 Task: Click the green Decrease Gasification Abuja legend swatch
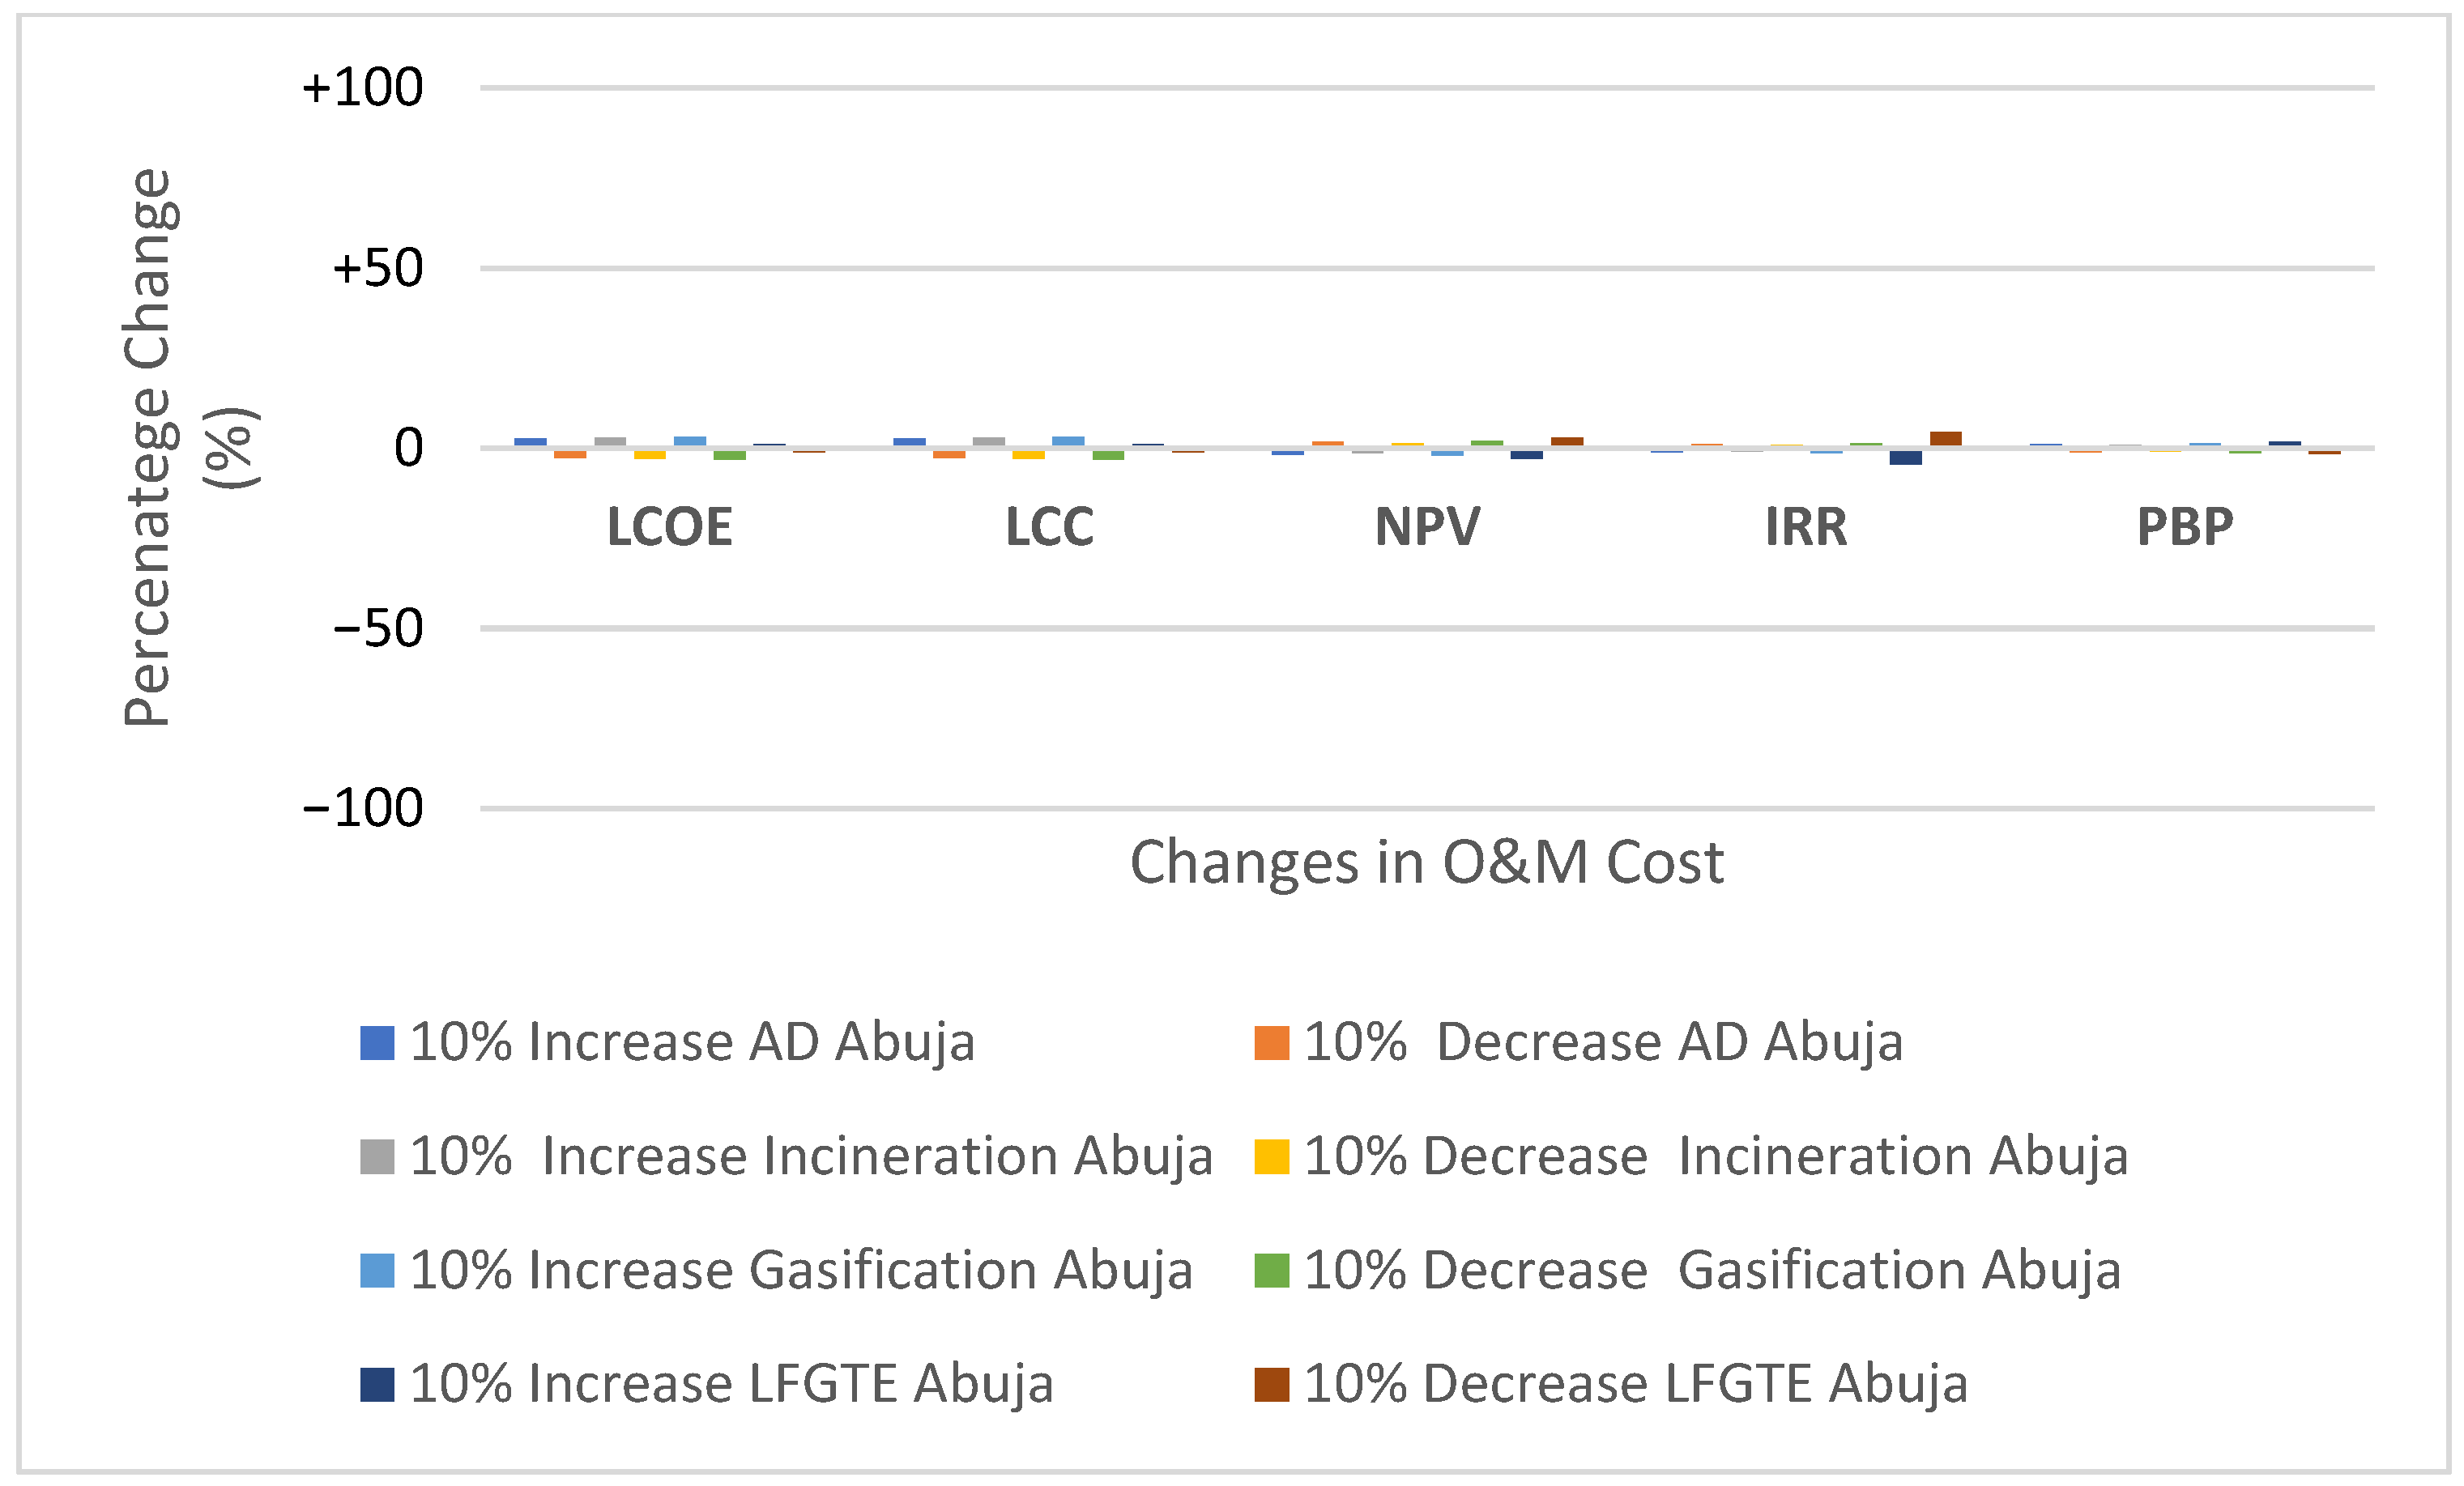tap(1271, 1271)
